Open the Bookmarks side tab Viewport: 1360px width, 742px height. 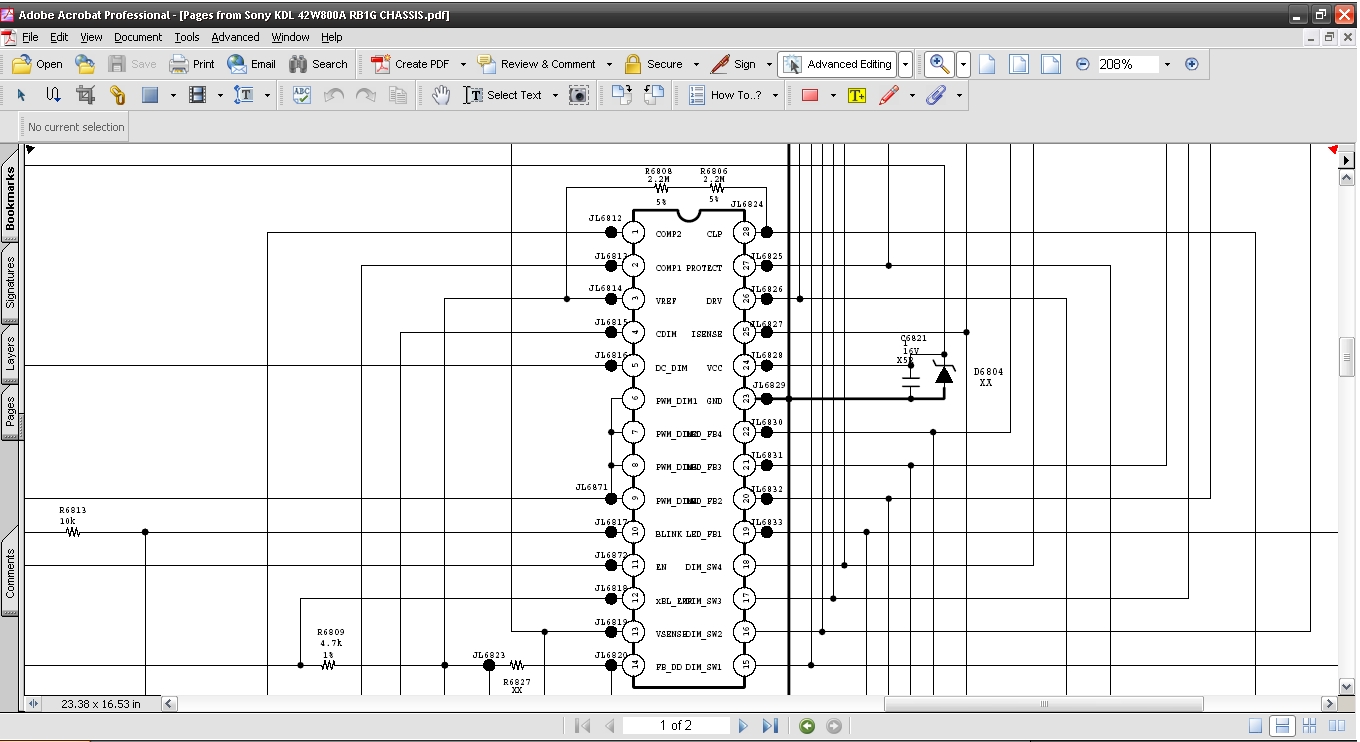10,198
